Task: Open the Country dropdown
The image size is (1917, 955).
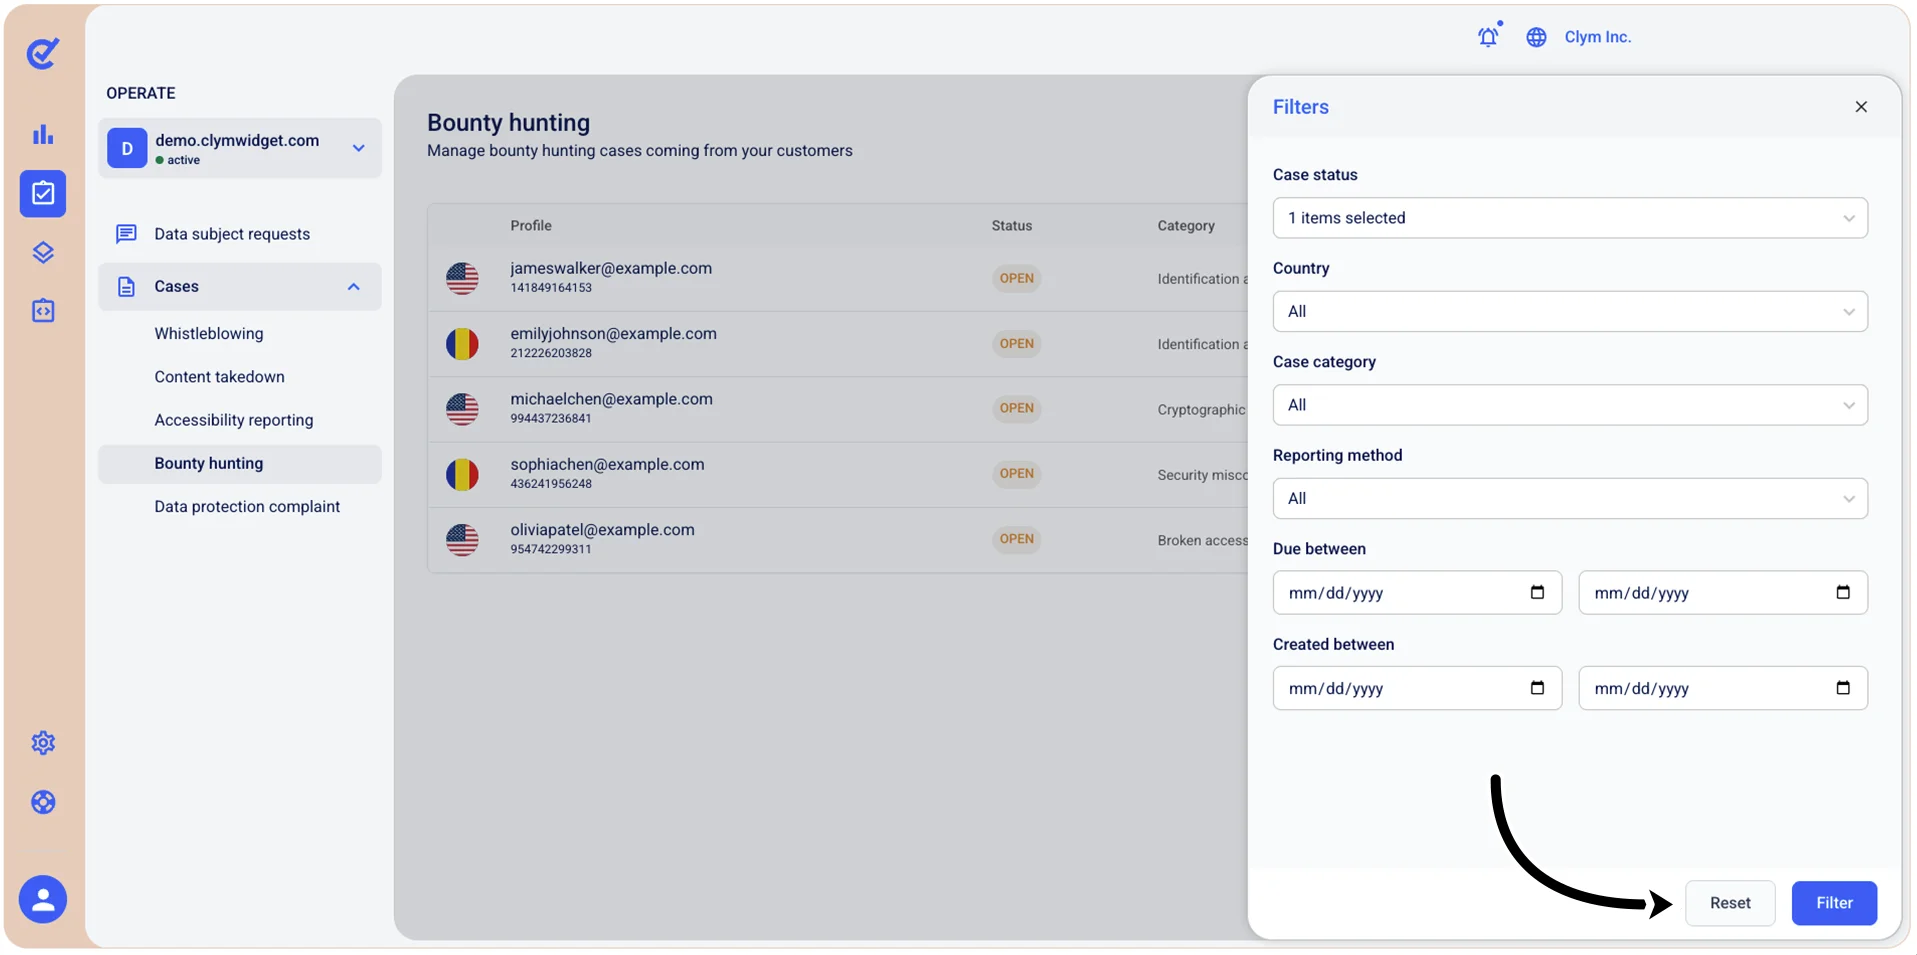Action: coord(1569,311)
